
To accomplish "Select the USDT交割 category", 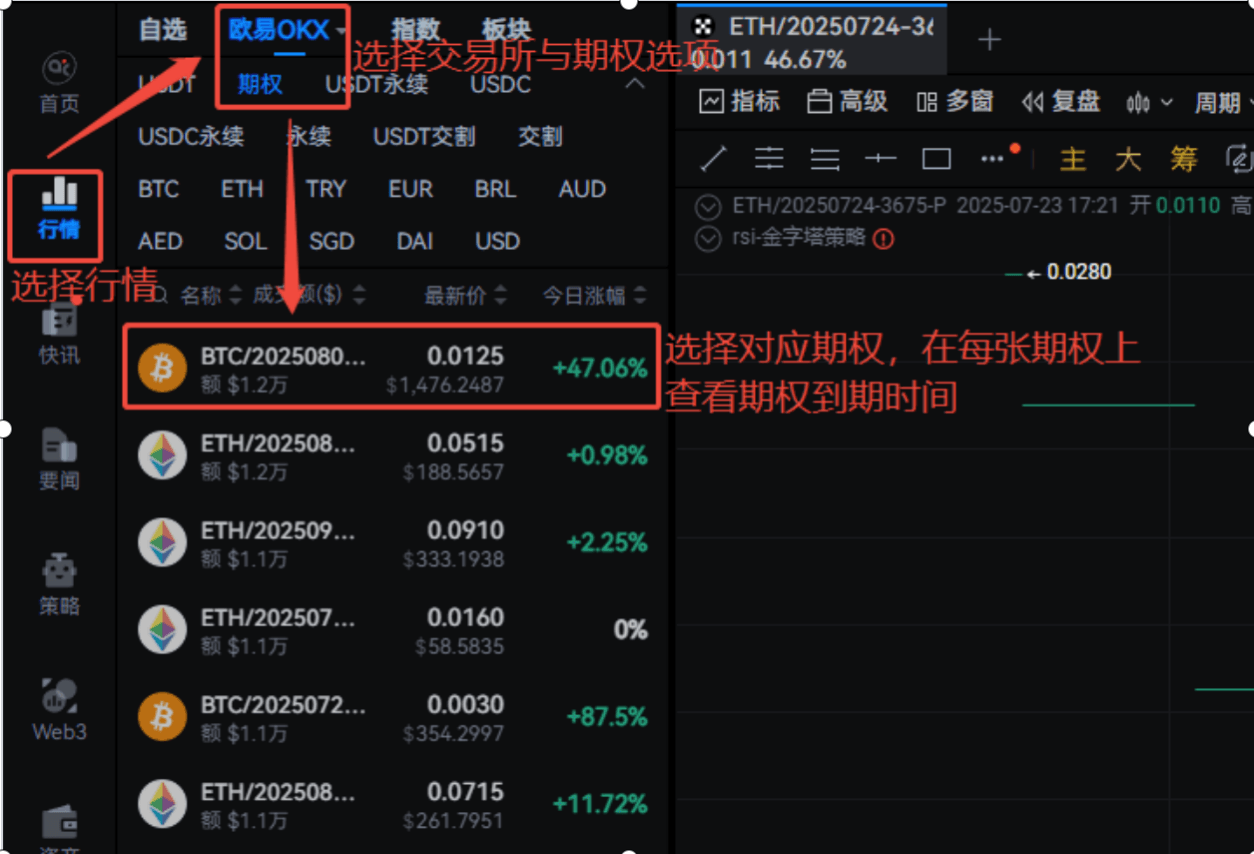I will tap(424, 136).
